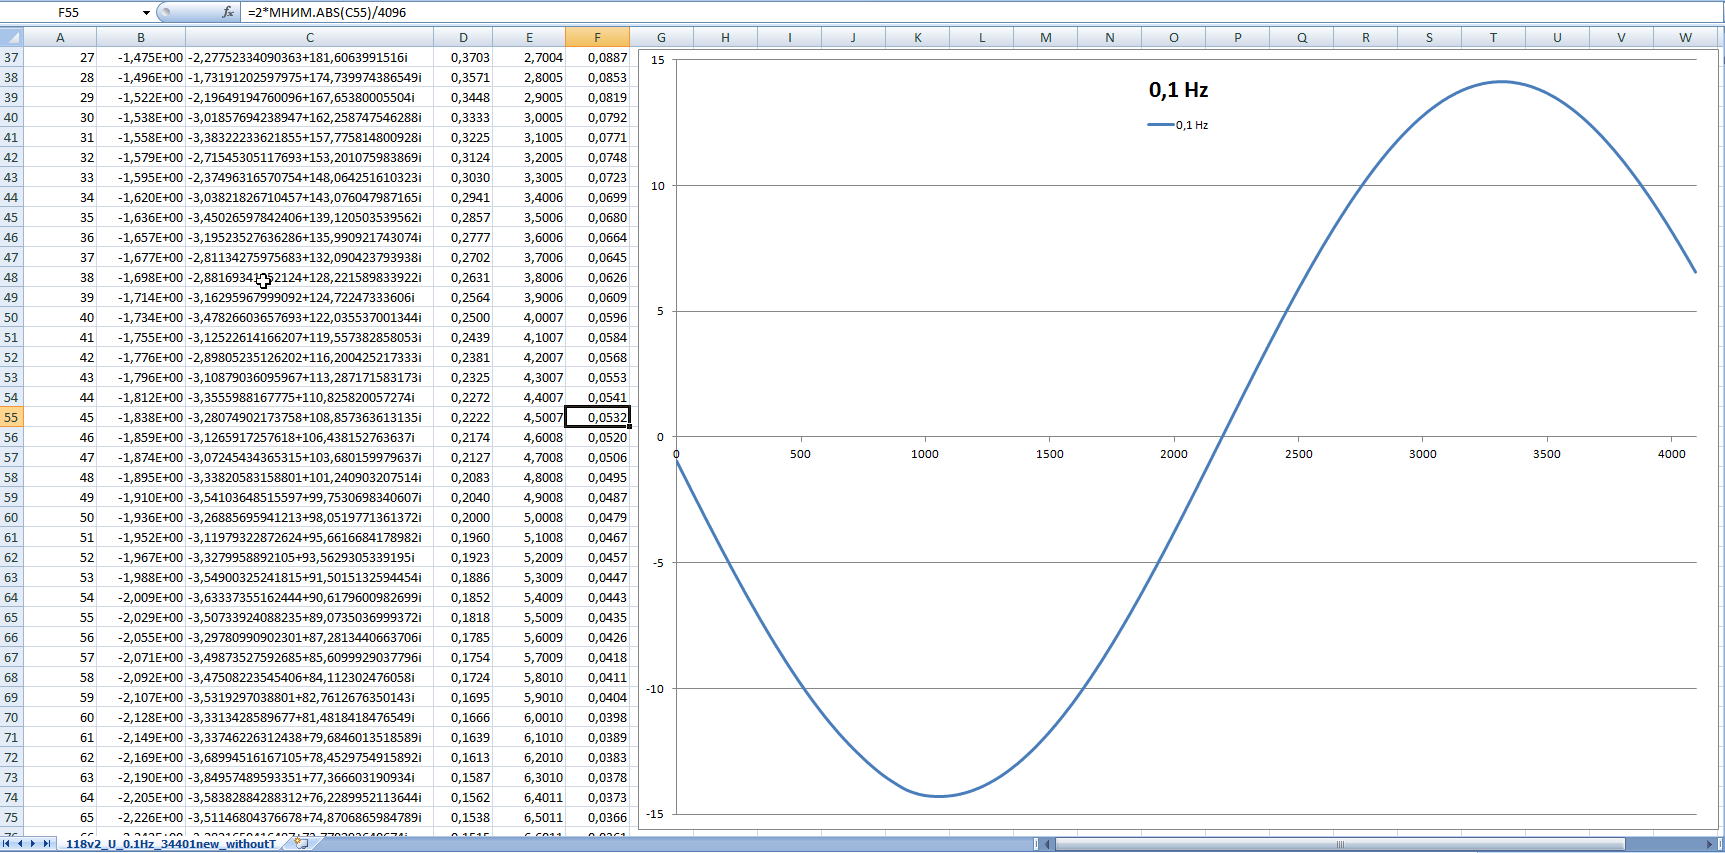Click cell with complex value -2,27752334090363+181,6063991516i

[x=310, y=57]
